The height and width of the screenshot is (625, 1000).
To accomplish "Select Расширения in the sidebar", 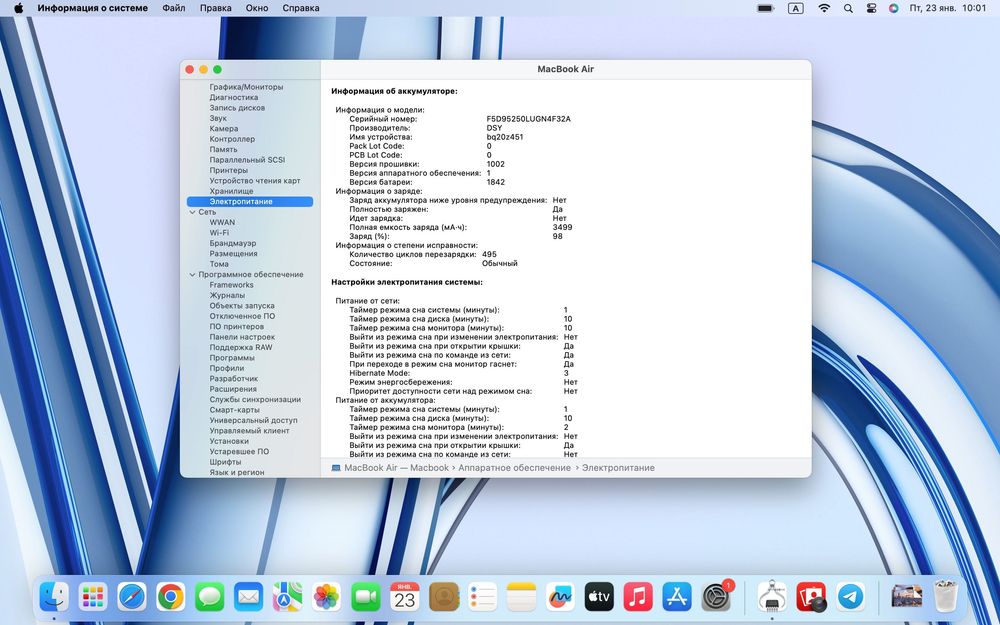I will (233, 389).
